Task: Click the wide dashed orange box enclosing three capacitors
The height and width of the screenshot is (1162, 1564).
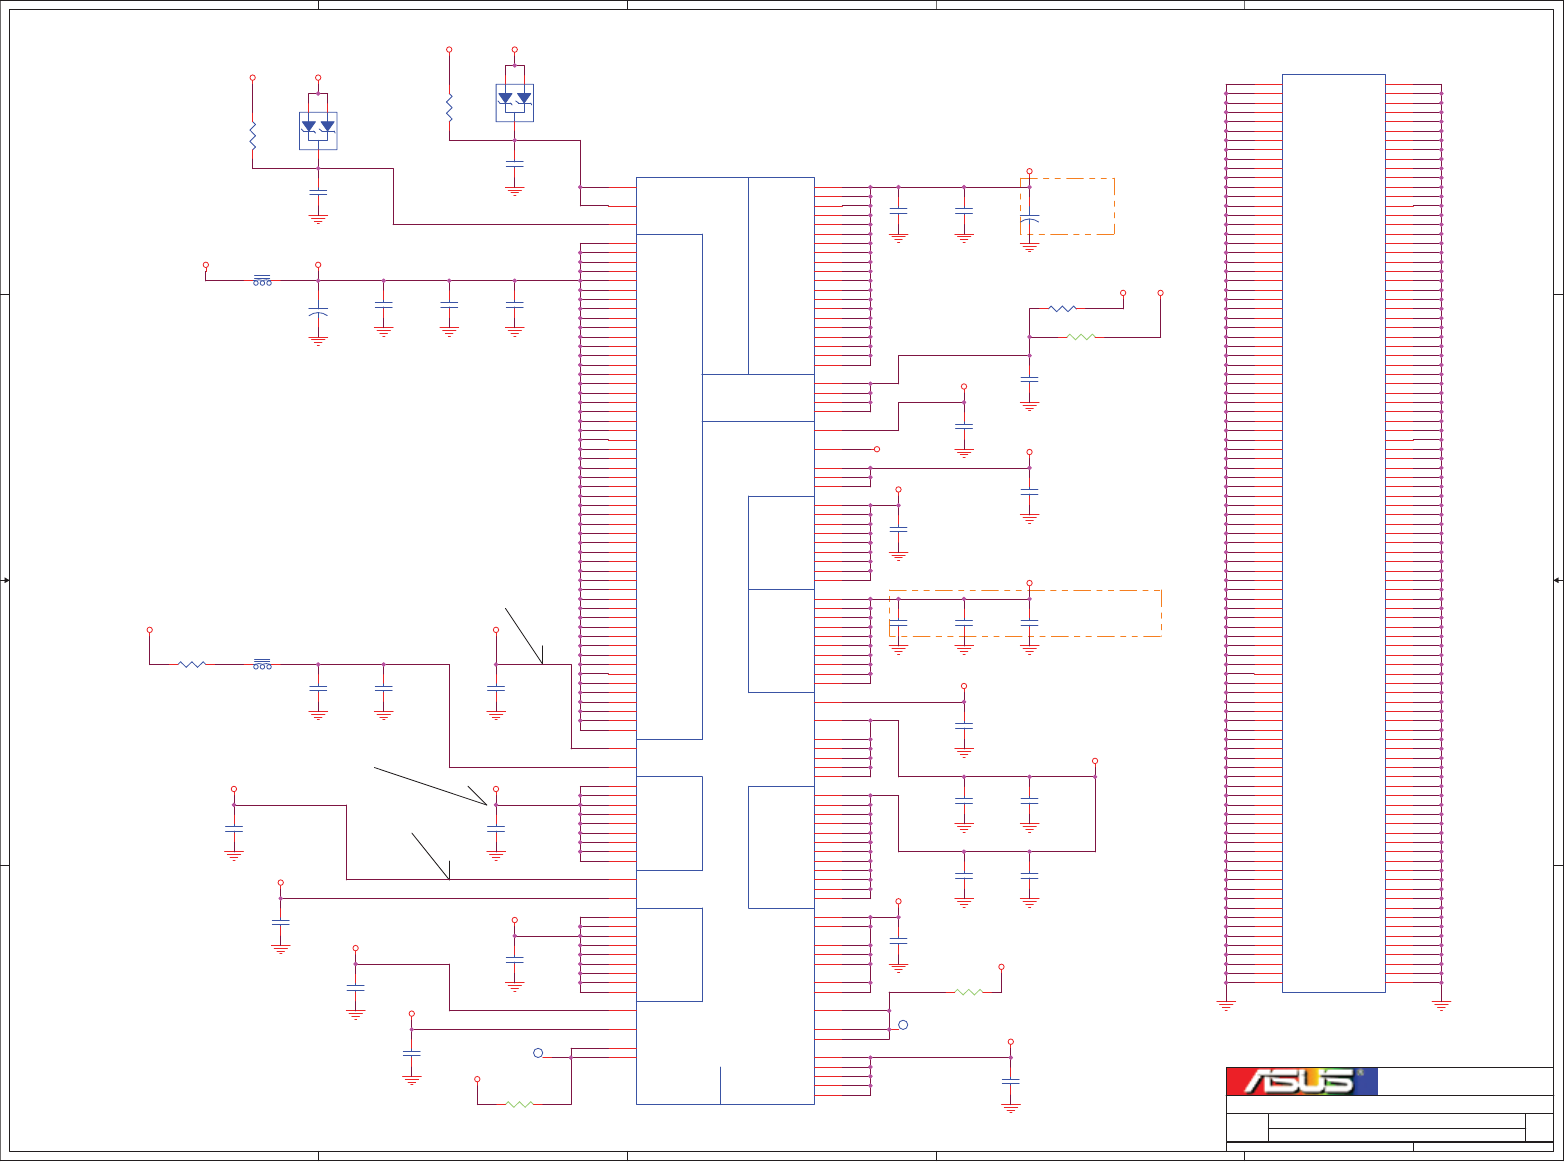Action: pos(1025,613)
